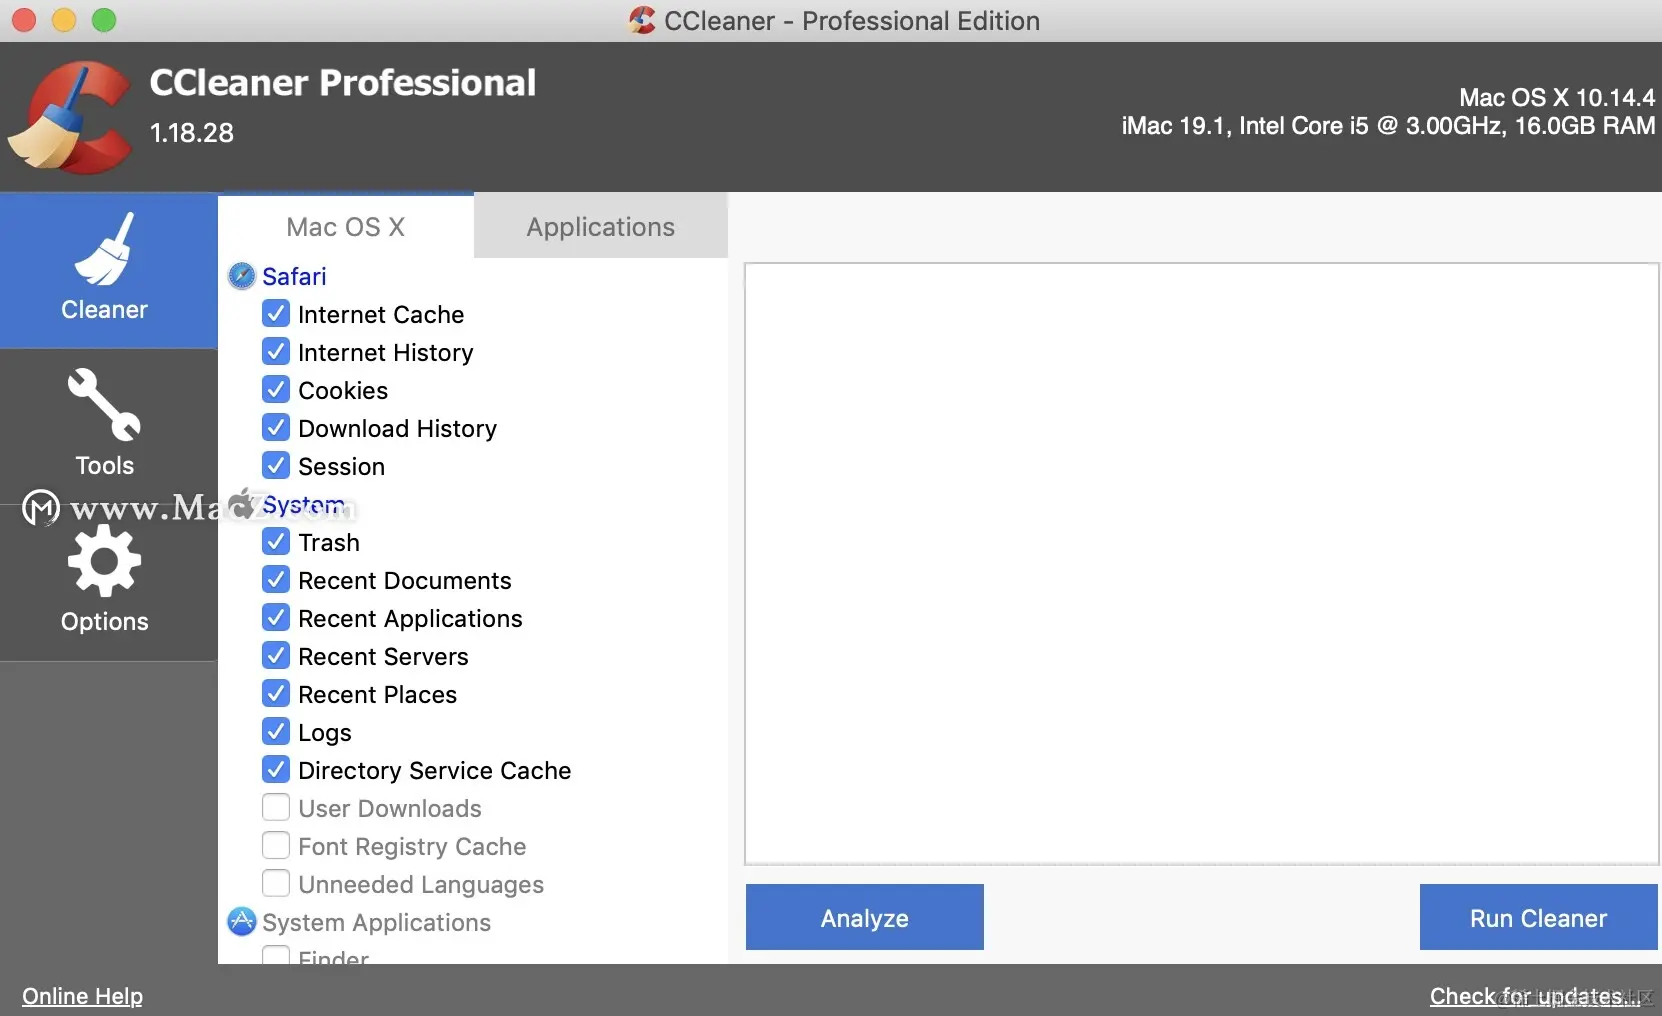Click the Internet Cache label text

pos(381,315)
